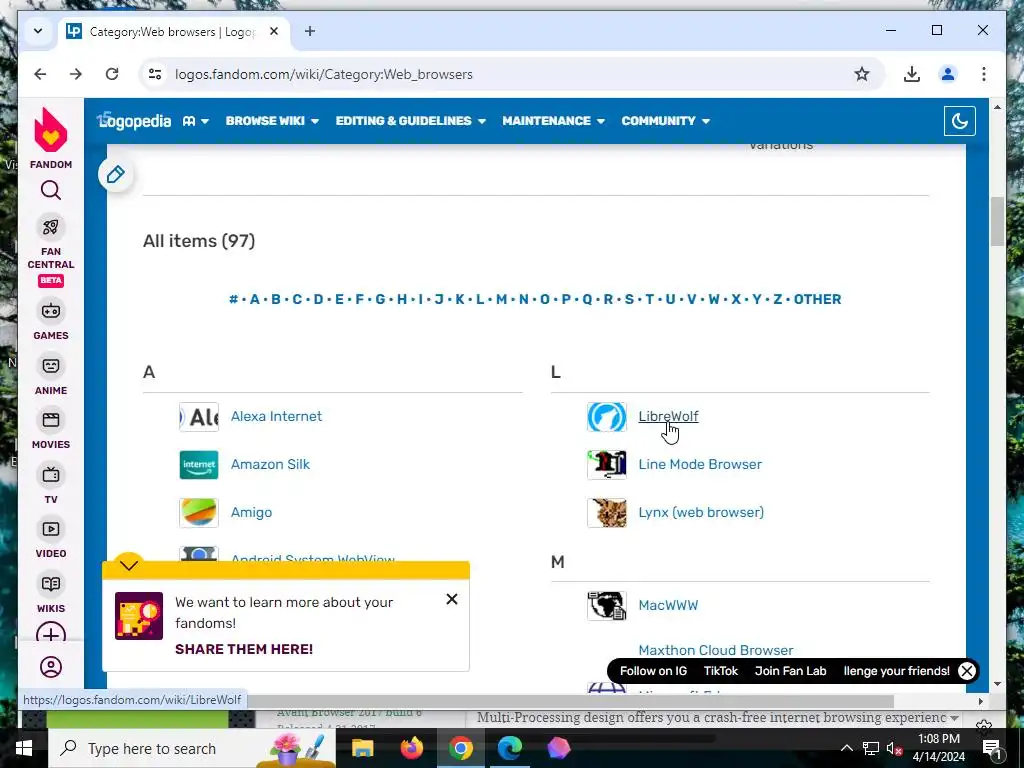Viewport: 1024px width, 768px height.
Task: Reload the page in Chrome
Action: pyautogui.click(x=112, y=74)
